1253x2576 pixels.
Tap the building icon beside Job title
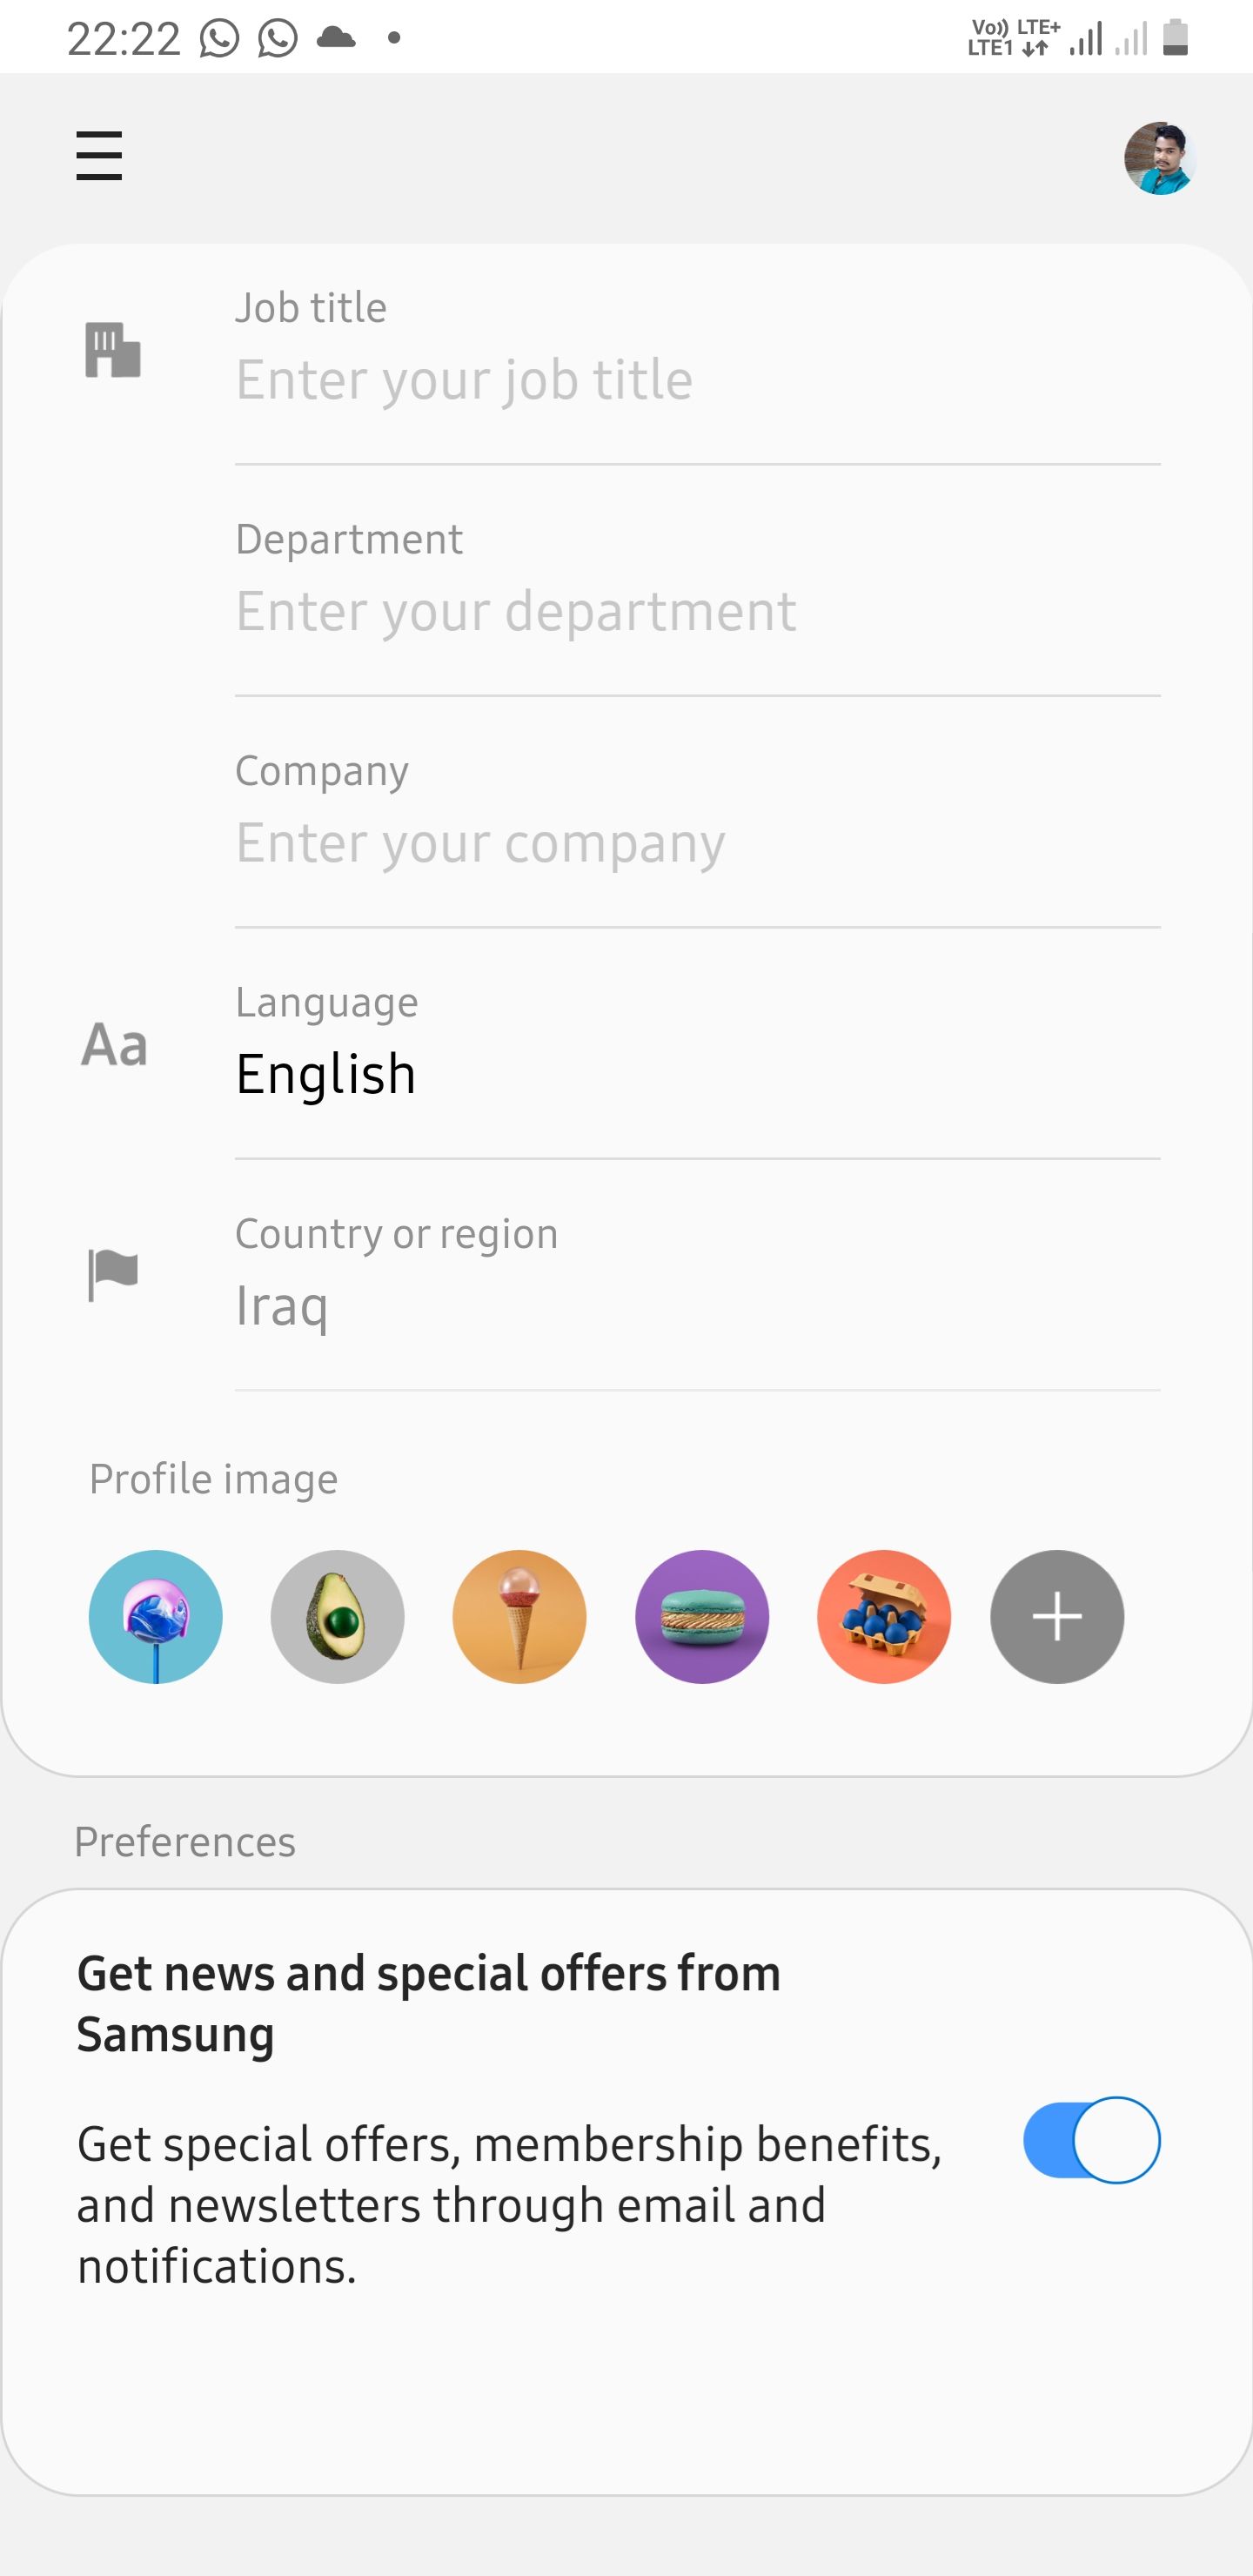[113, 350]
